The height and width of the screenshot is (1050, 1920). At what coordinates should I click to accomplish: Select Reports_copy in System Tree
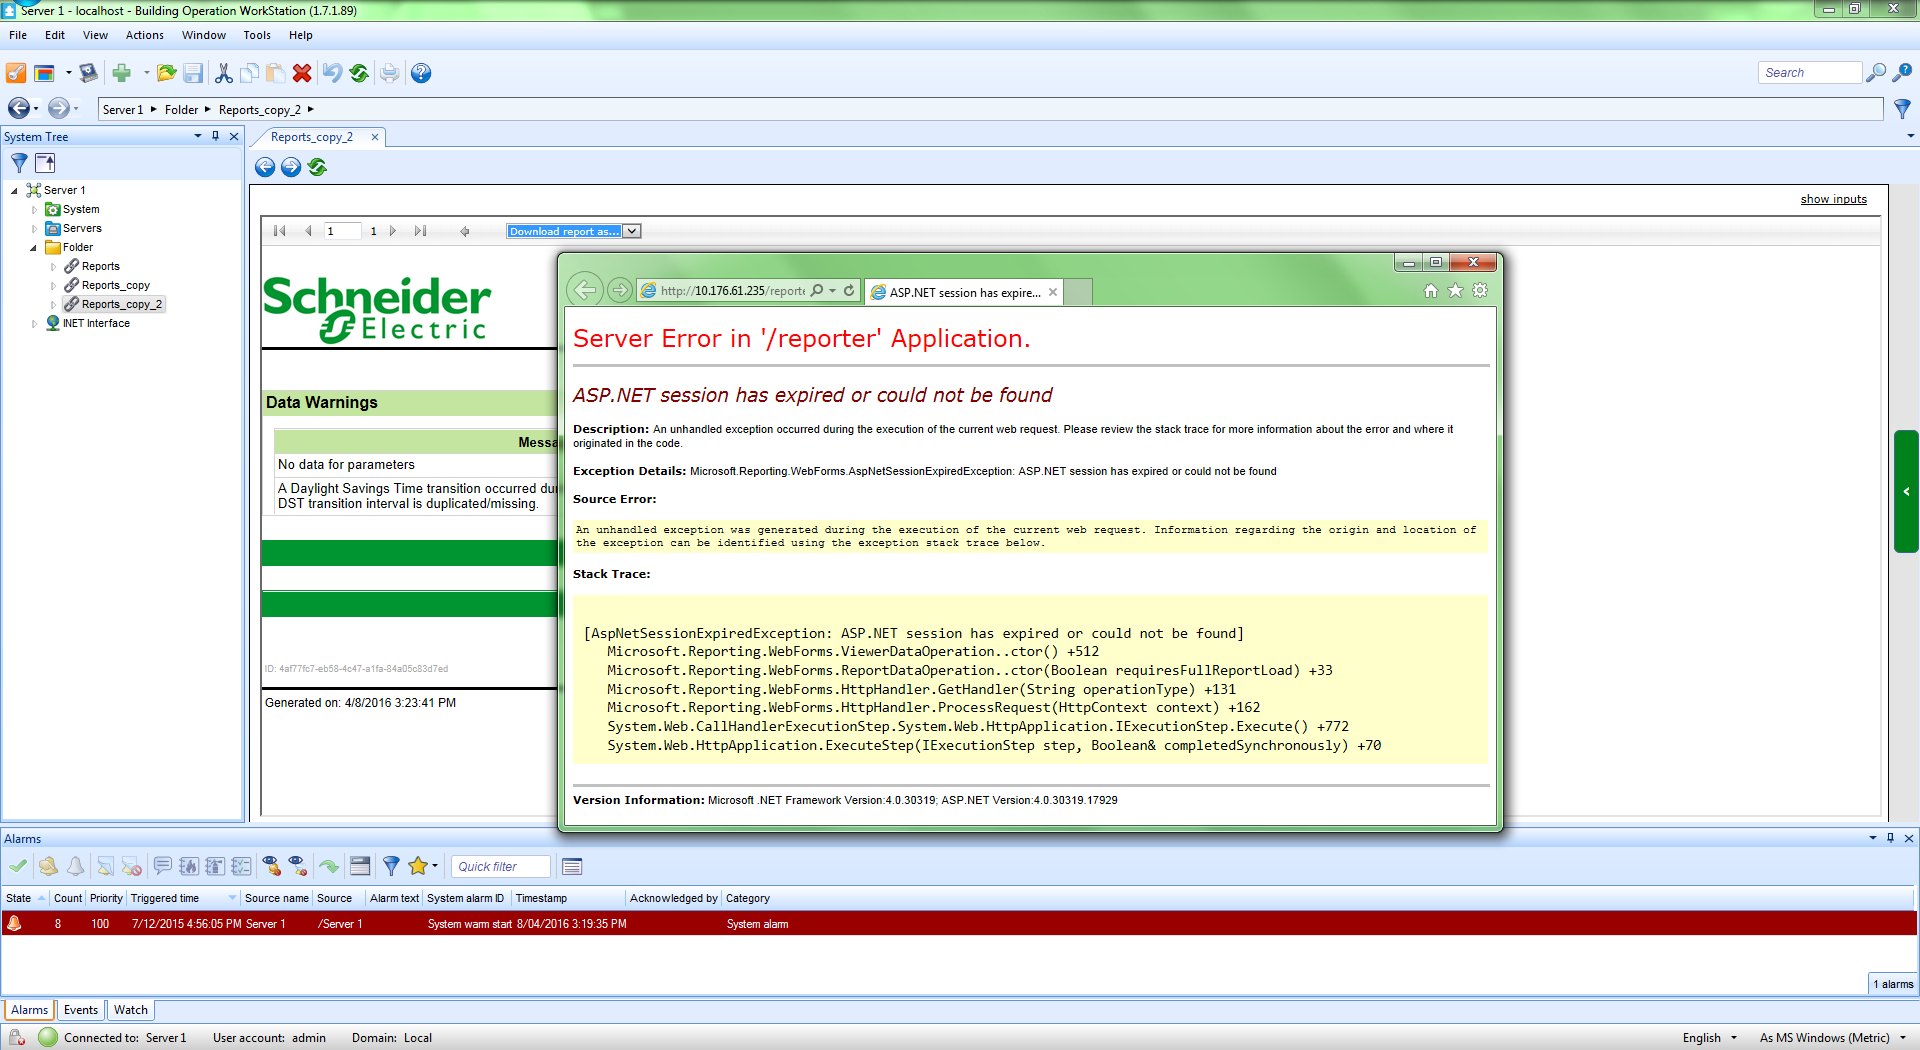coord(116,285)
